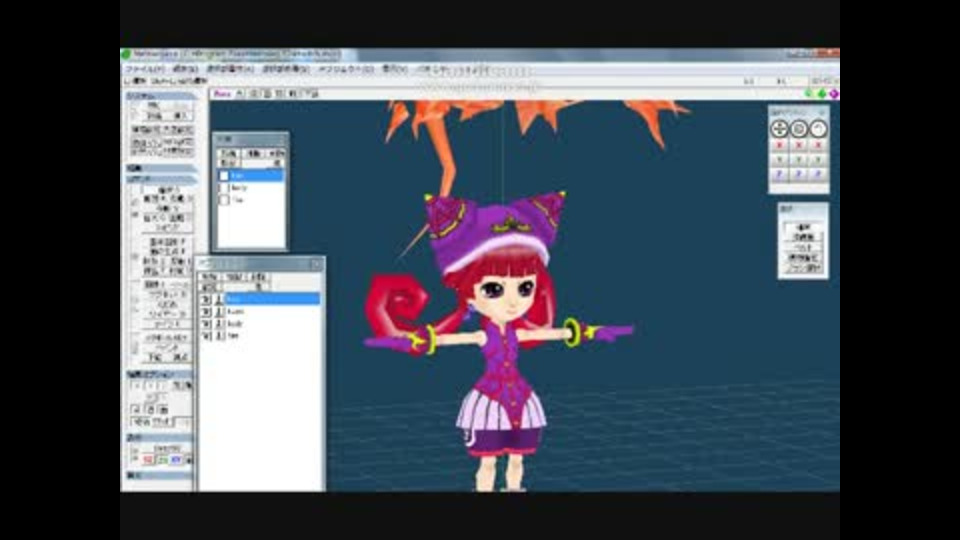
Task: Open the second menu (編集) in the menu bar
Action: 185,69
